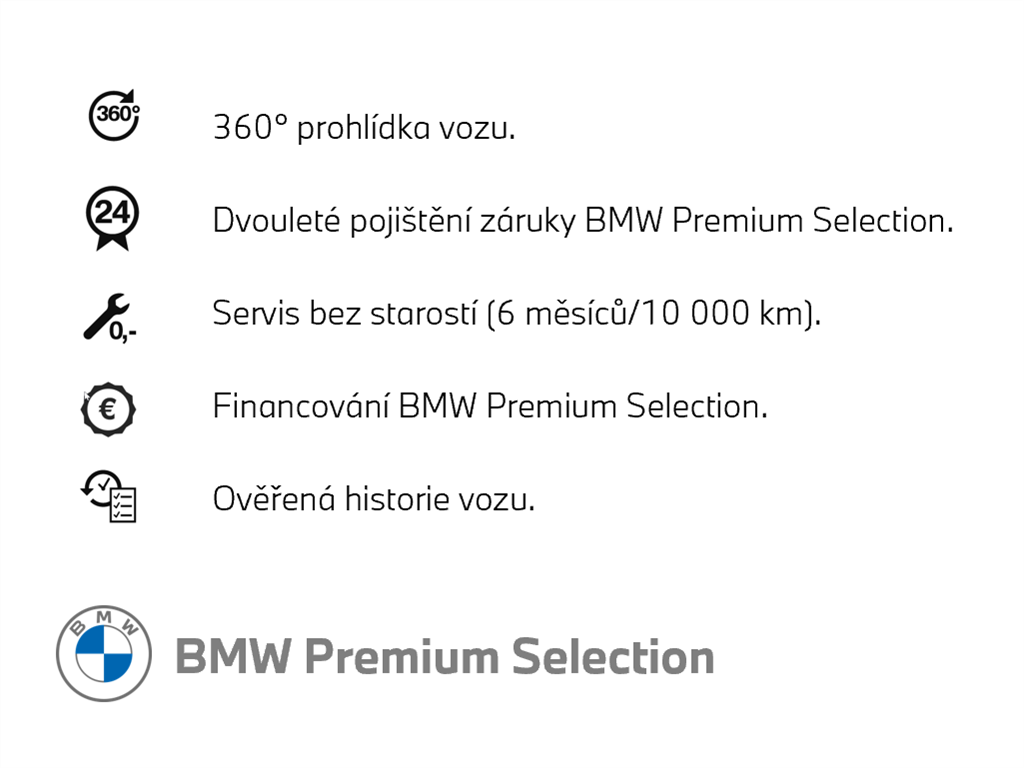Open the euro financing badge icon

(x=108, y=408)
